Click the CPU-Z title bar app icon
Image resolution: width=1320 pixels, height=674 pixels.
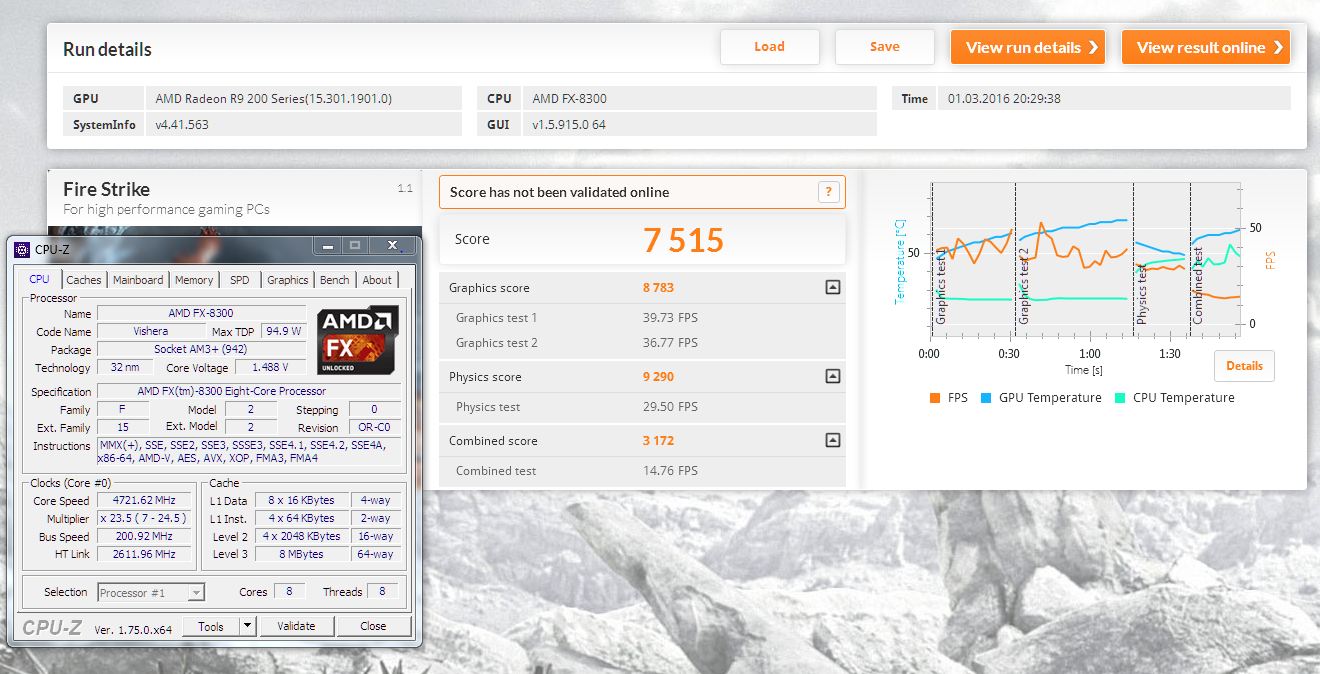tap(22, 248)
